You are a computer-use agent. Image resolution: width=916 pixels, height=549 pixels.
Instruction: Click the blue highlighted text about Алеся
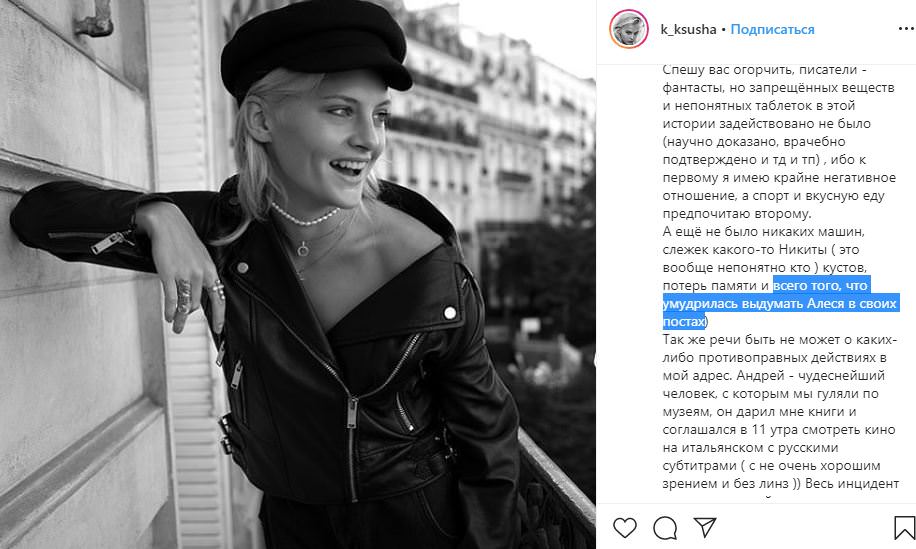(x=780, y=303)
